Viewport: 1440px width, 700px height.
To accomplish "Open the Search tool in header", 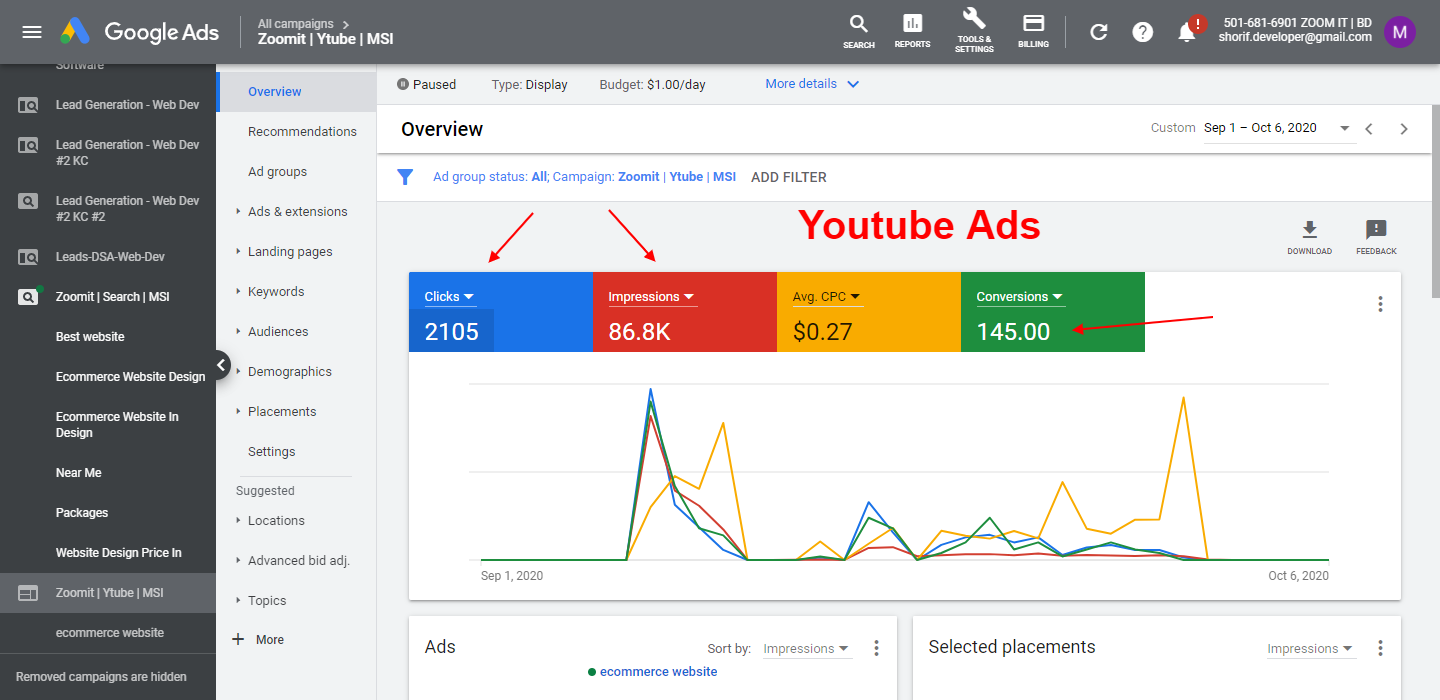I will [x=858, y=31].
